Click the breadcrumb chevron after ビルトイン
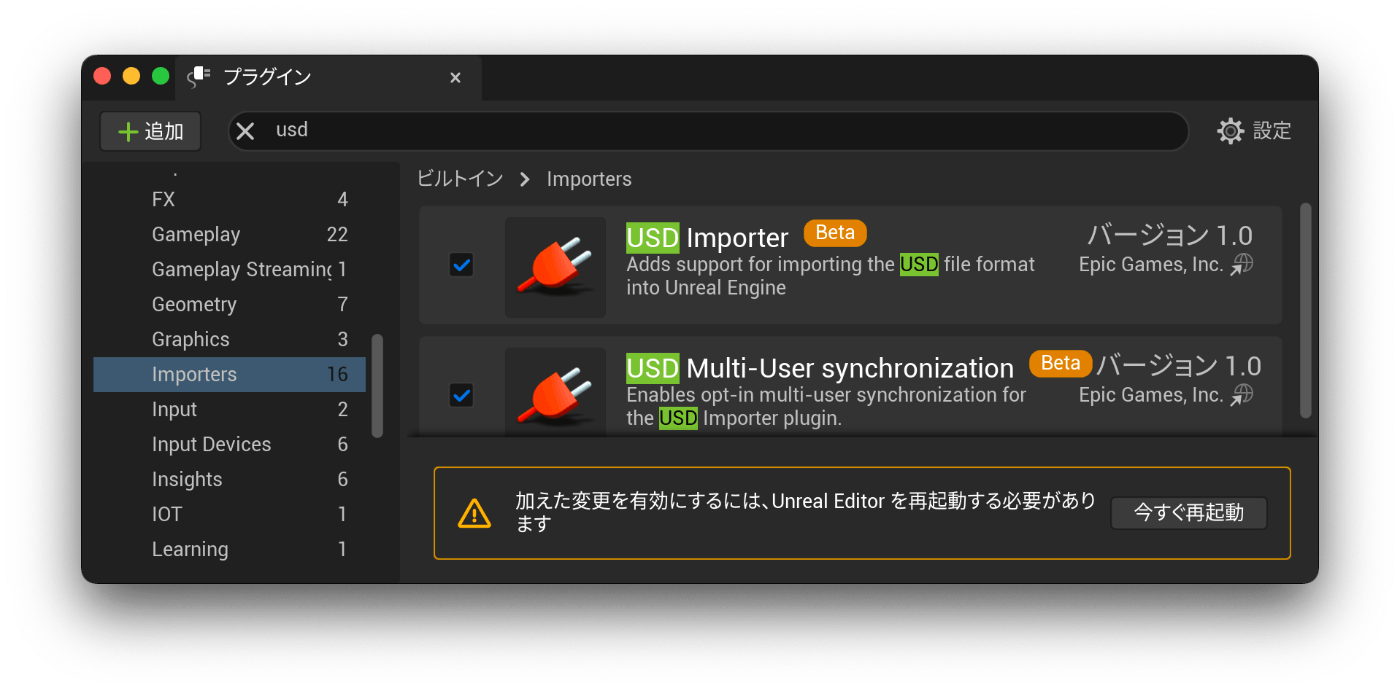 (x=525, y=179)
